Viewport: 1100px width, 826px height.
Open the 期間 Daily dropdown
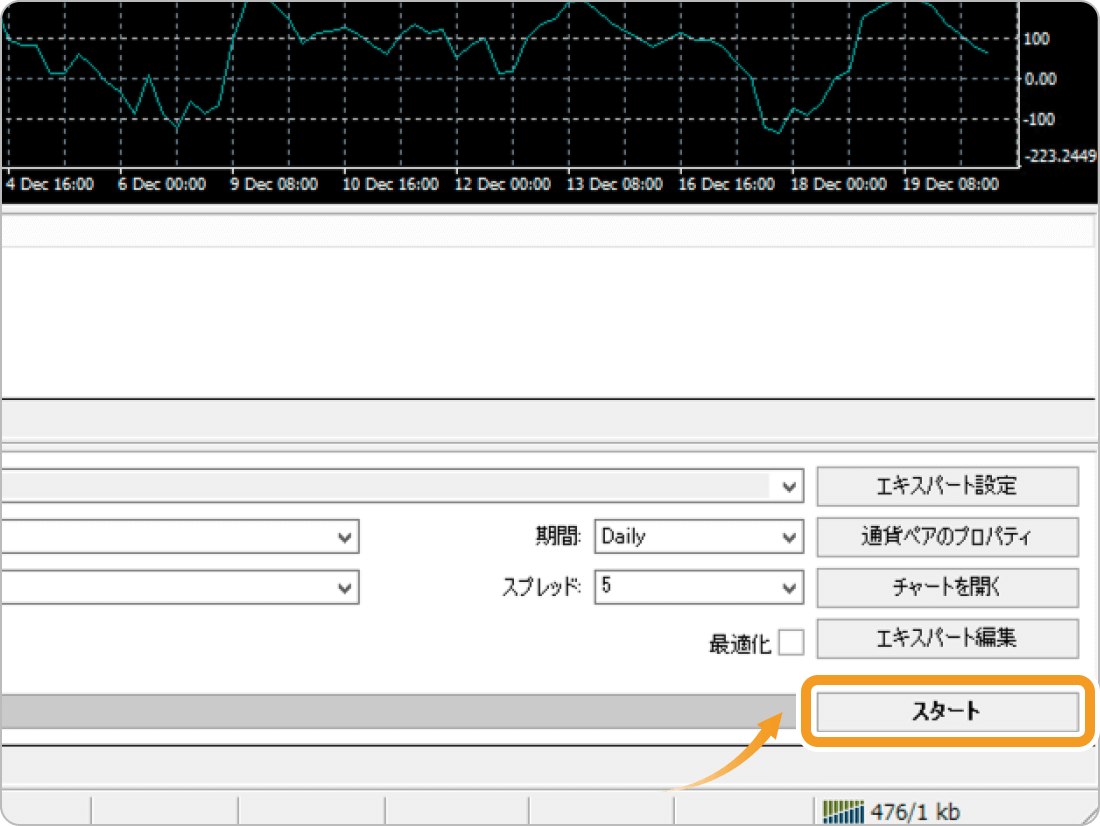699,537
